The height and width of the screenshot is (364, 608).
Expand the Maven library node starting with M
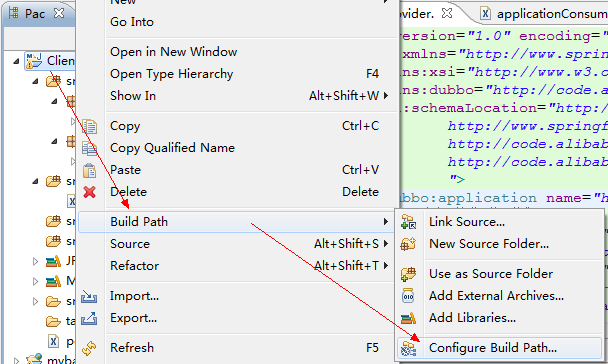coord(35,281)
